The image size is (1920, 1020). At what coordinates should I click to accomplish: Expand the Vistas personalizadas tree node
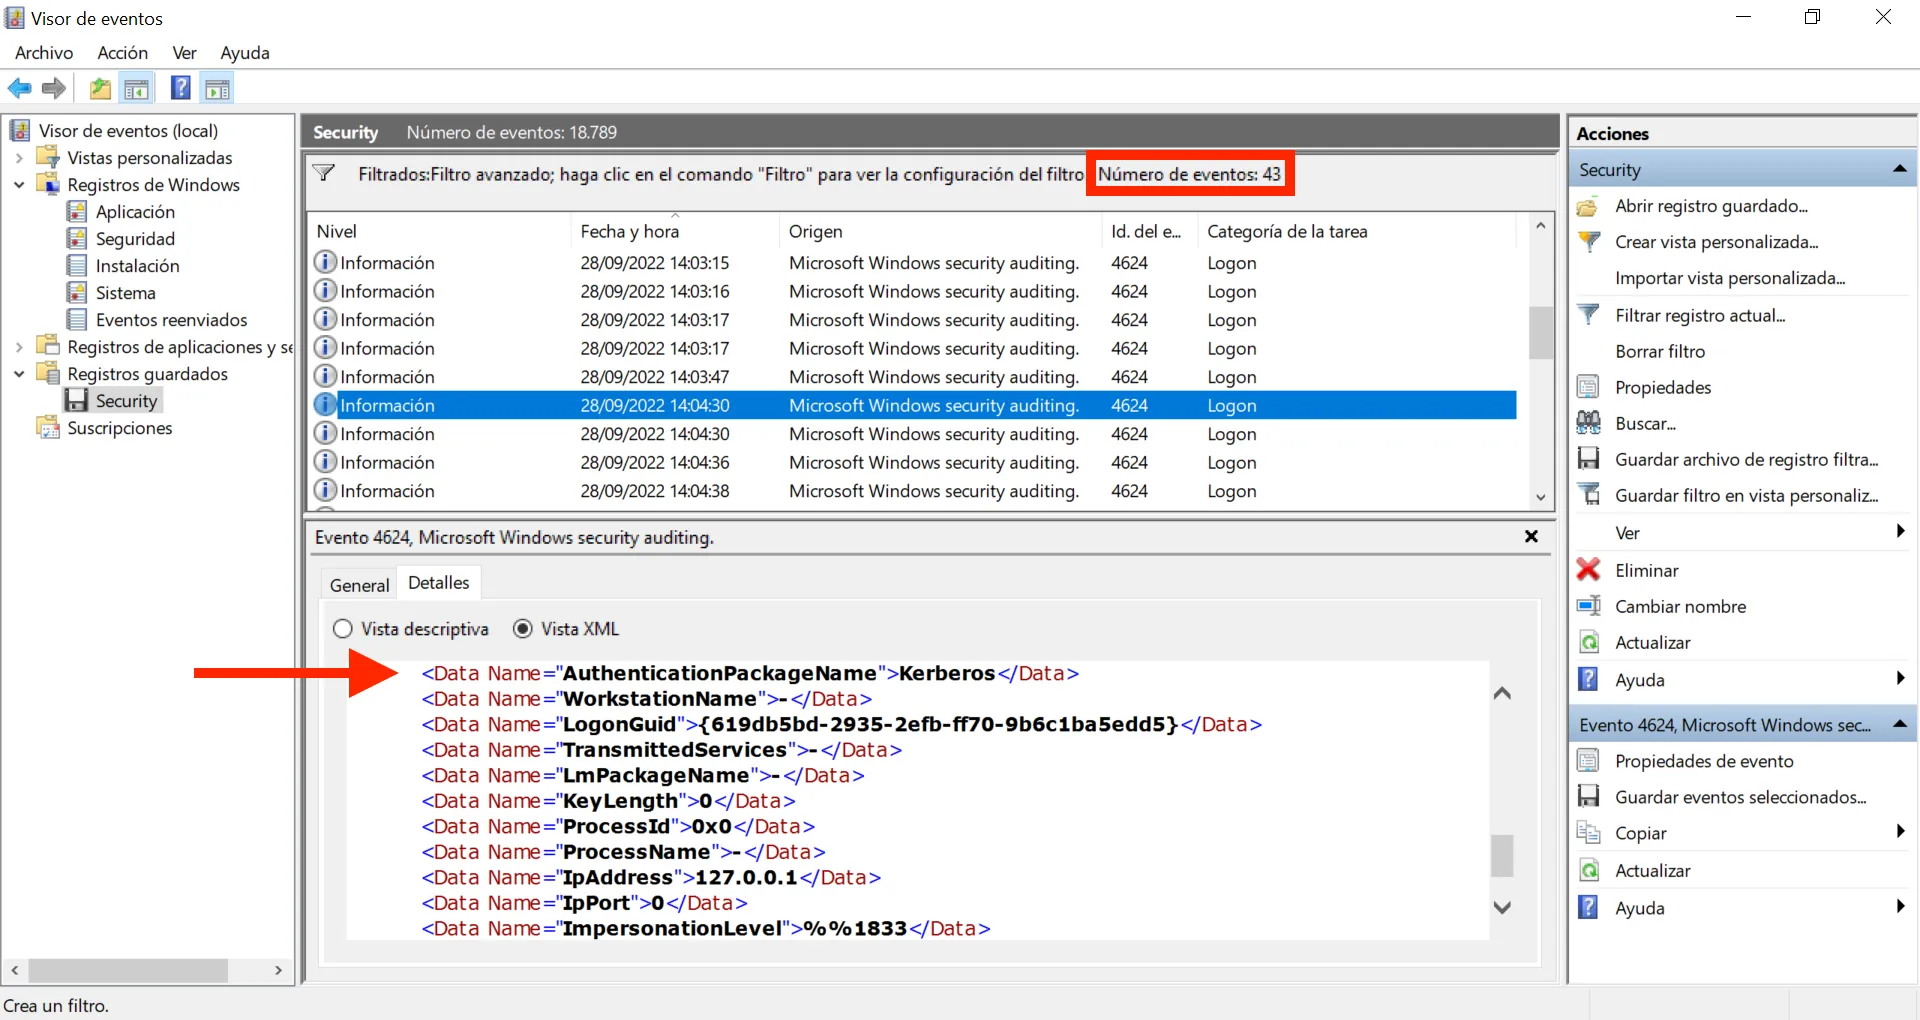tap(19, 158)
